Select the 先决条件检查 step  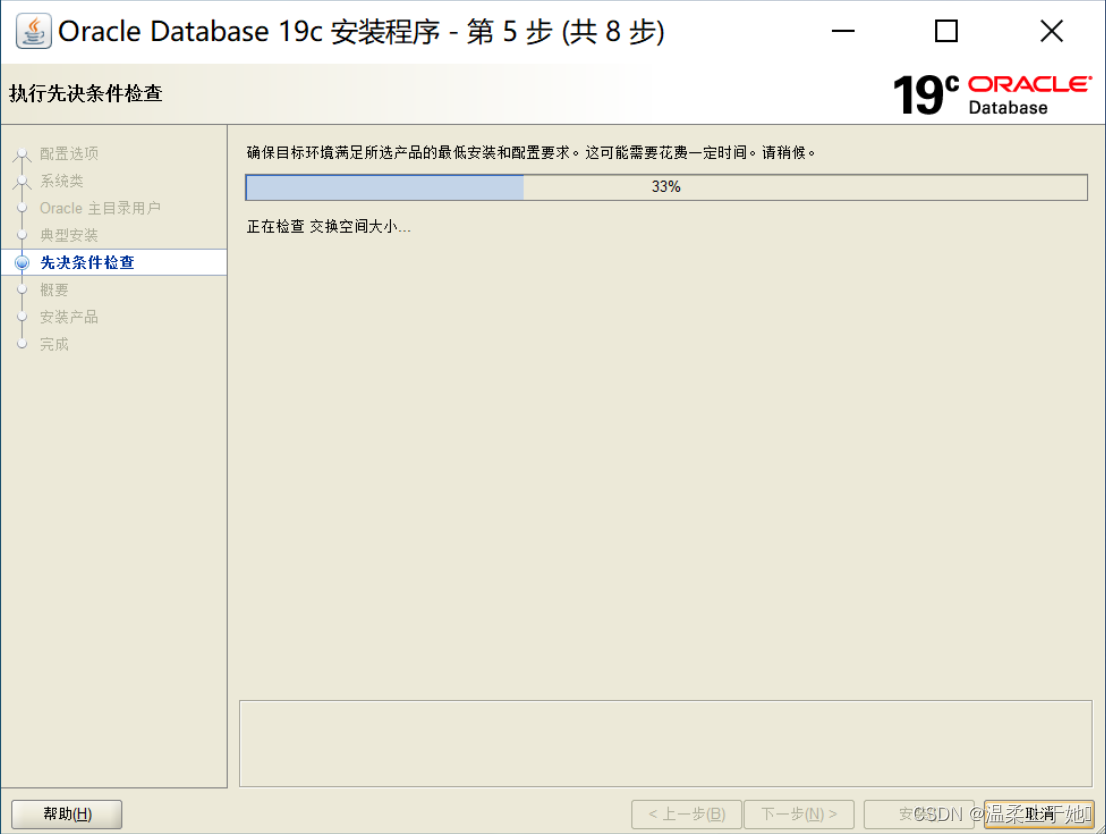pyautogui.click(x=87, y=262)
